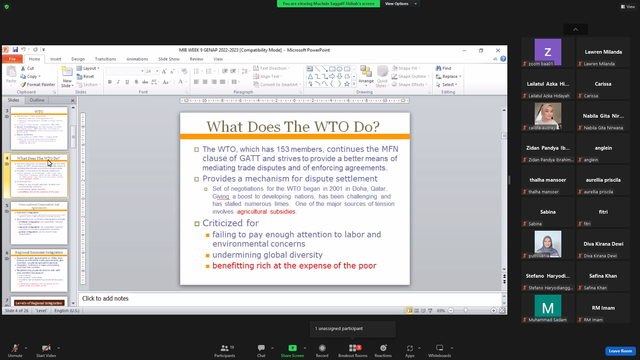This screenshot has width=640, height=360.
Task: Click the Cut button in Clipboard group
Action: [27, 68]
